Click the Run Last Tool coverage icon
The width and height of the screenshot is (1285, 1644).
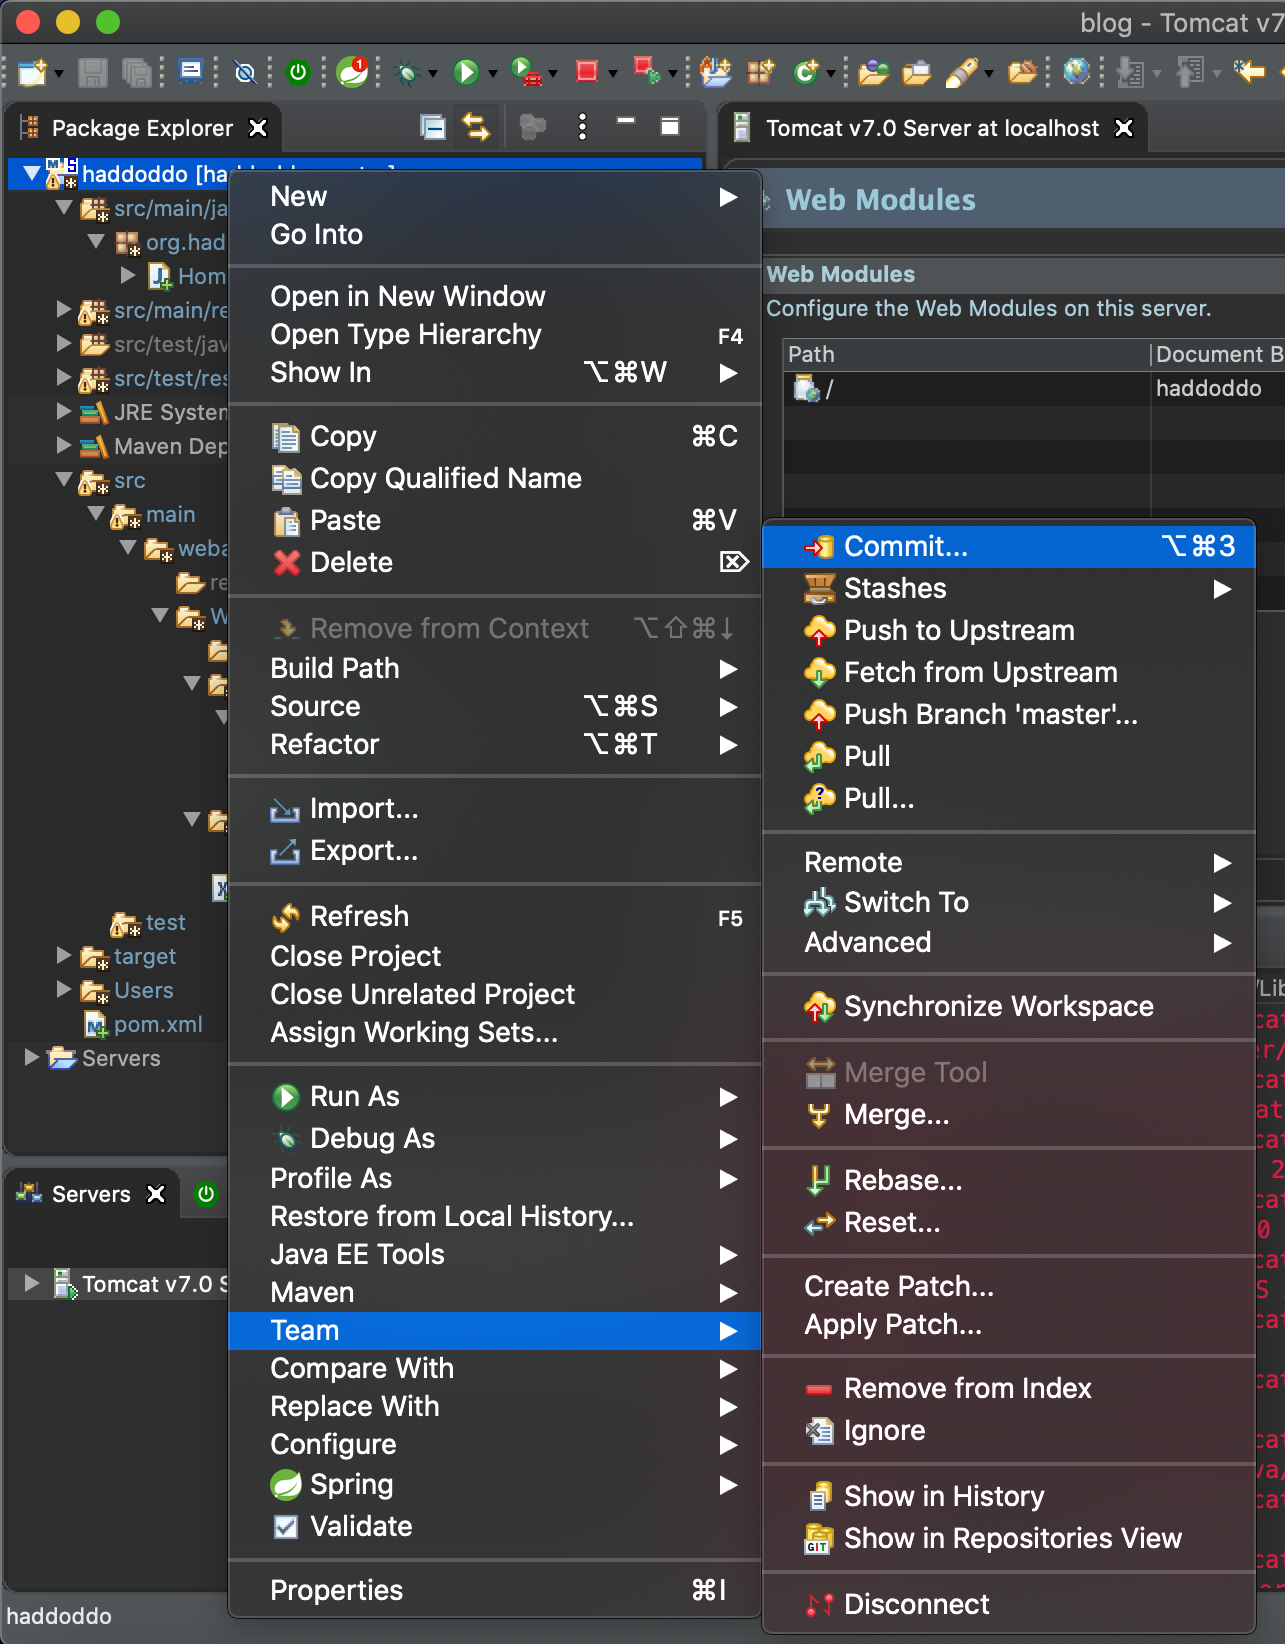pyautogui.click(x=526, y=72)
